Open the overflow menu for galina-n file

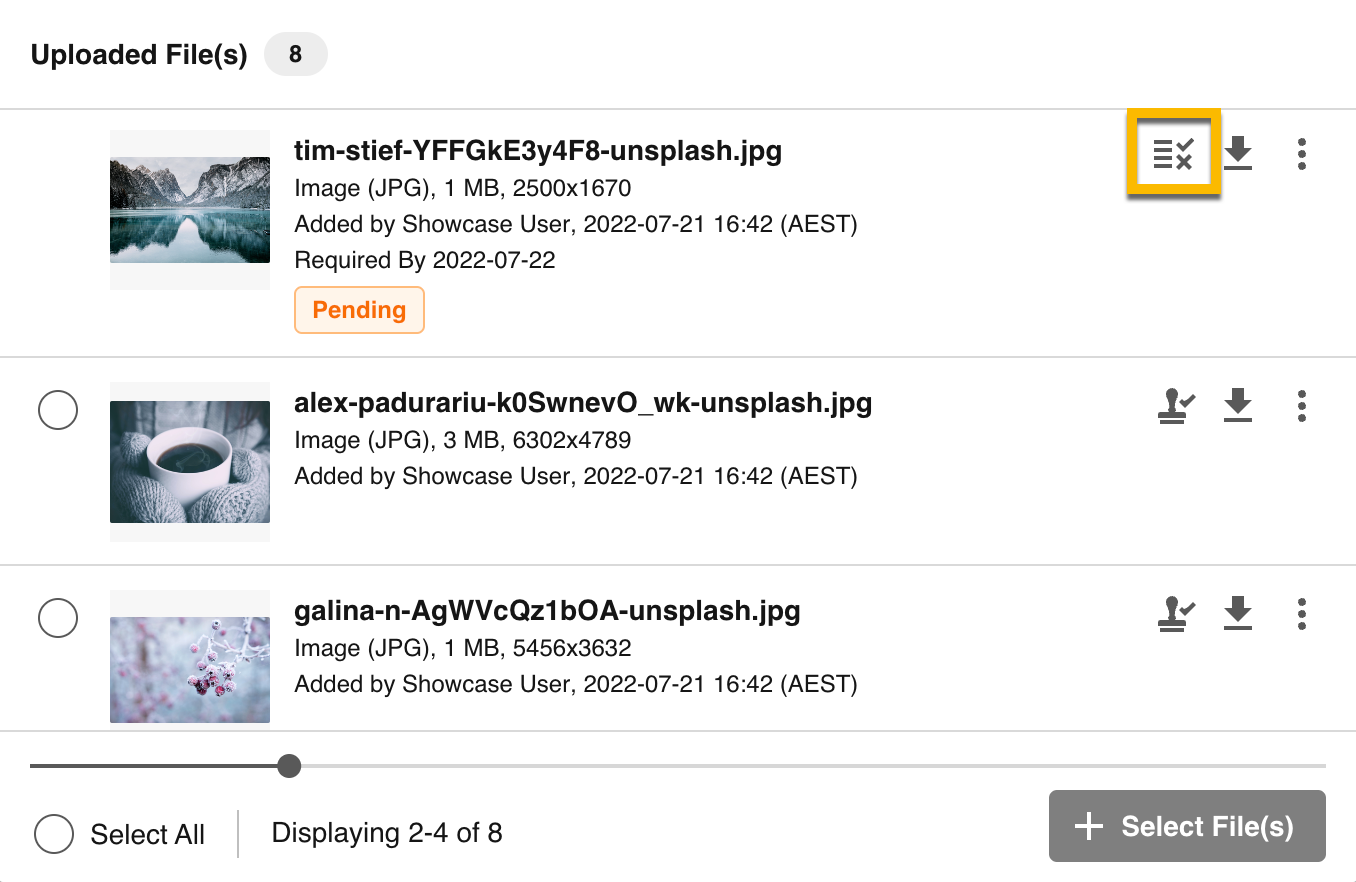pos(1302,613)
